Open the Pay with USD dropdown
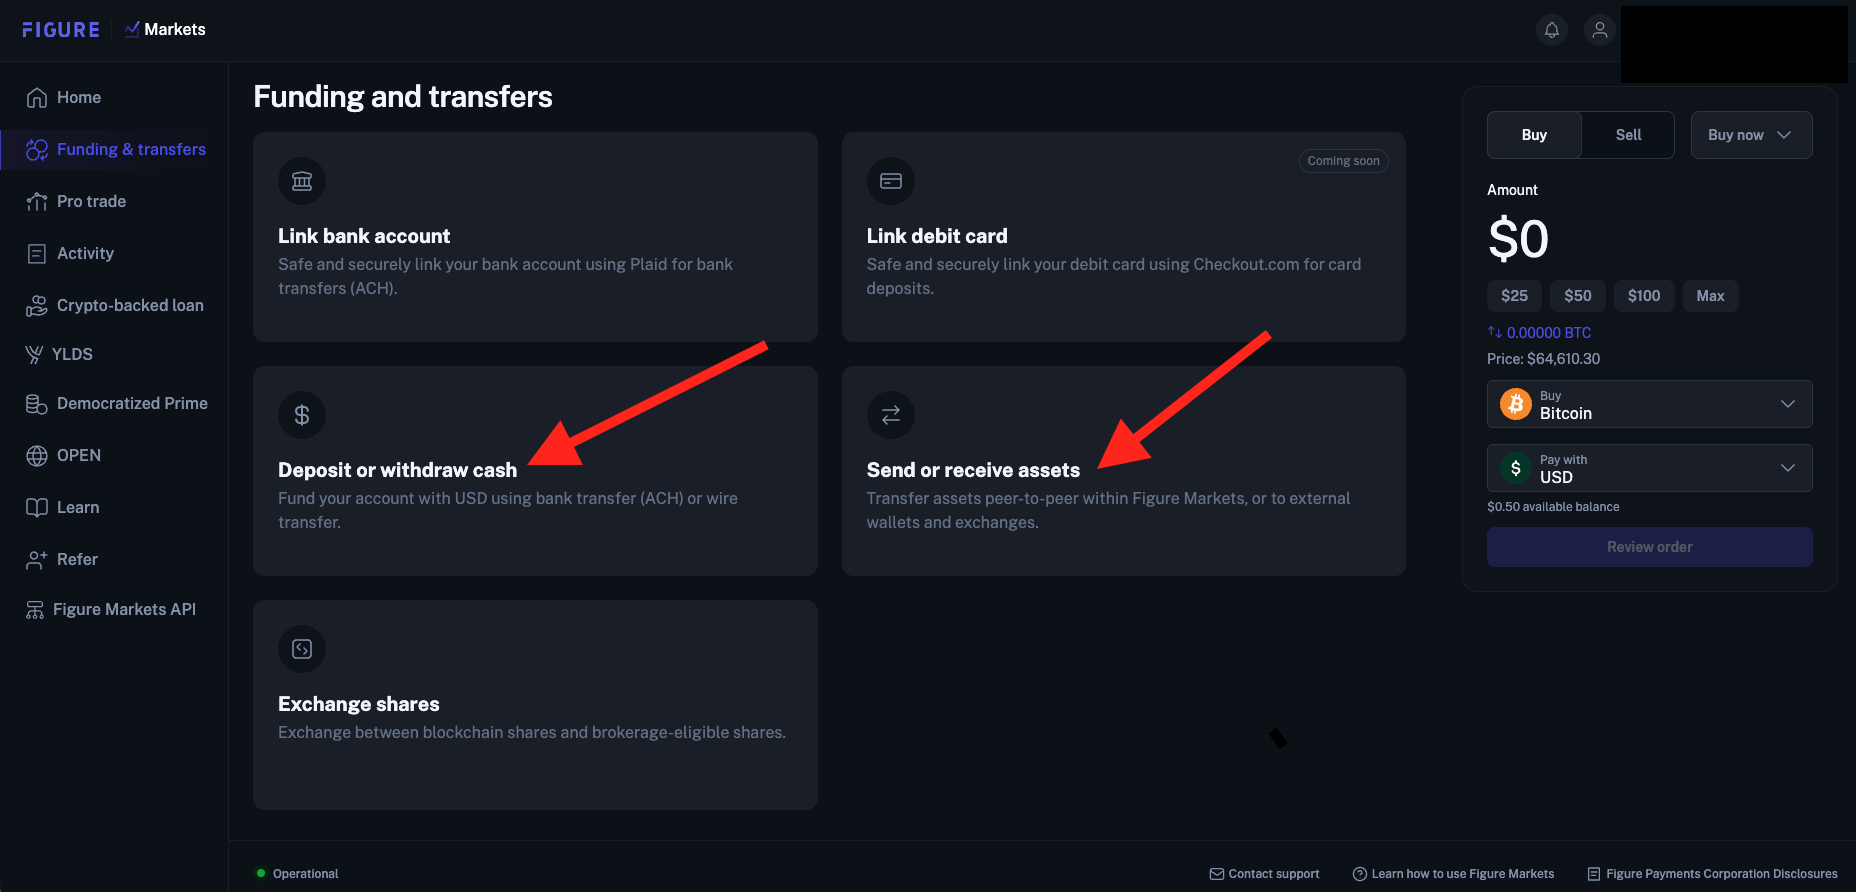This screenshot has height=892, width=1856. point(1649,468)
